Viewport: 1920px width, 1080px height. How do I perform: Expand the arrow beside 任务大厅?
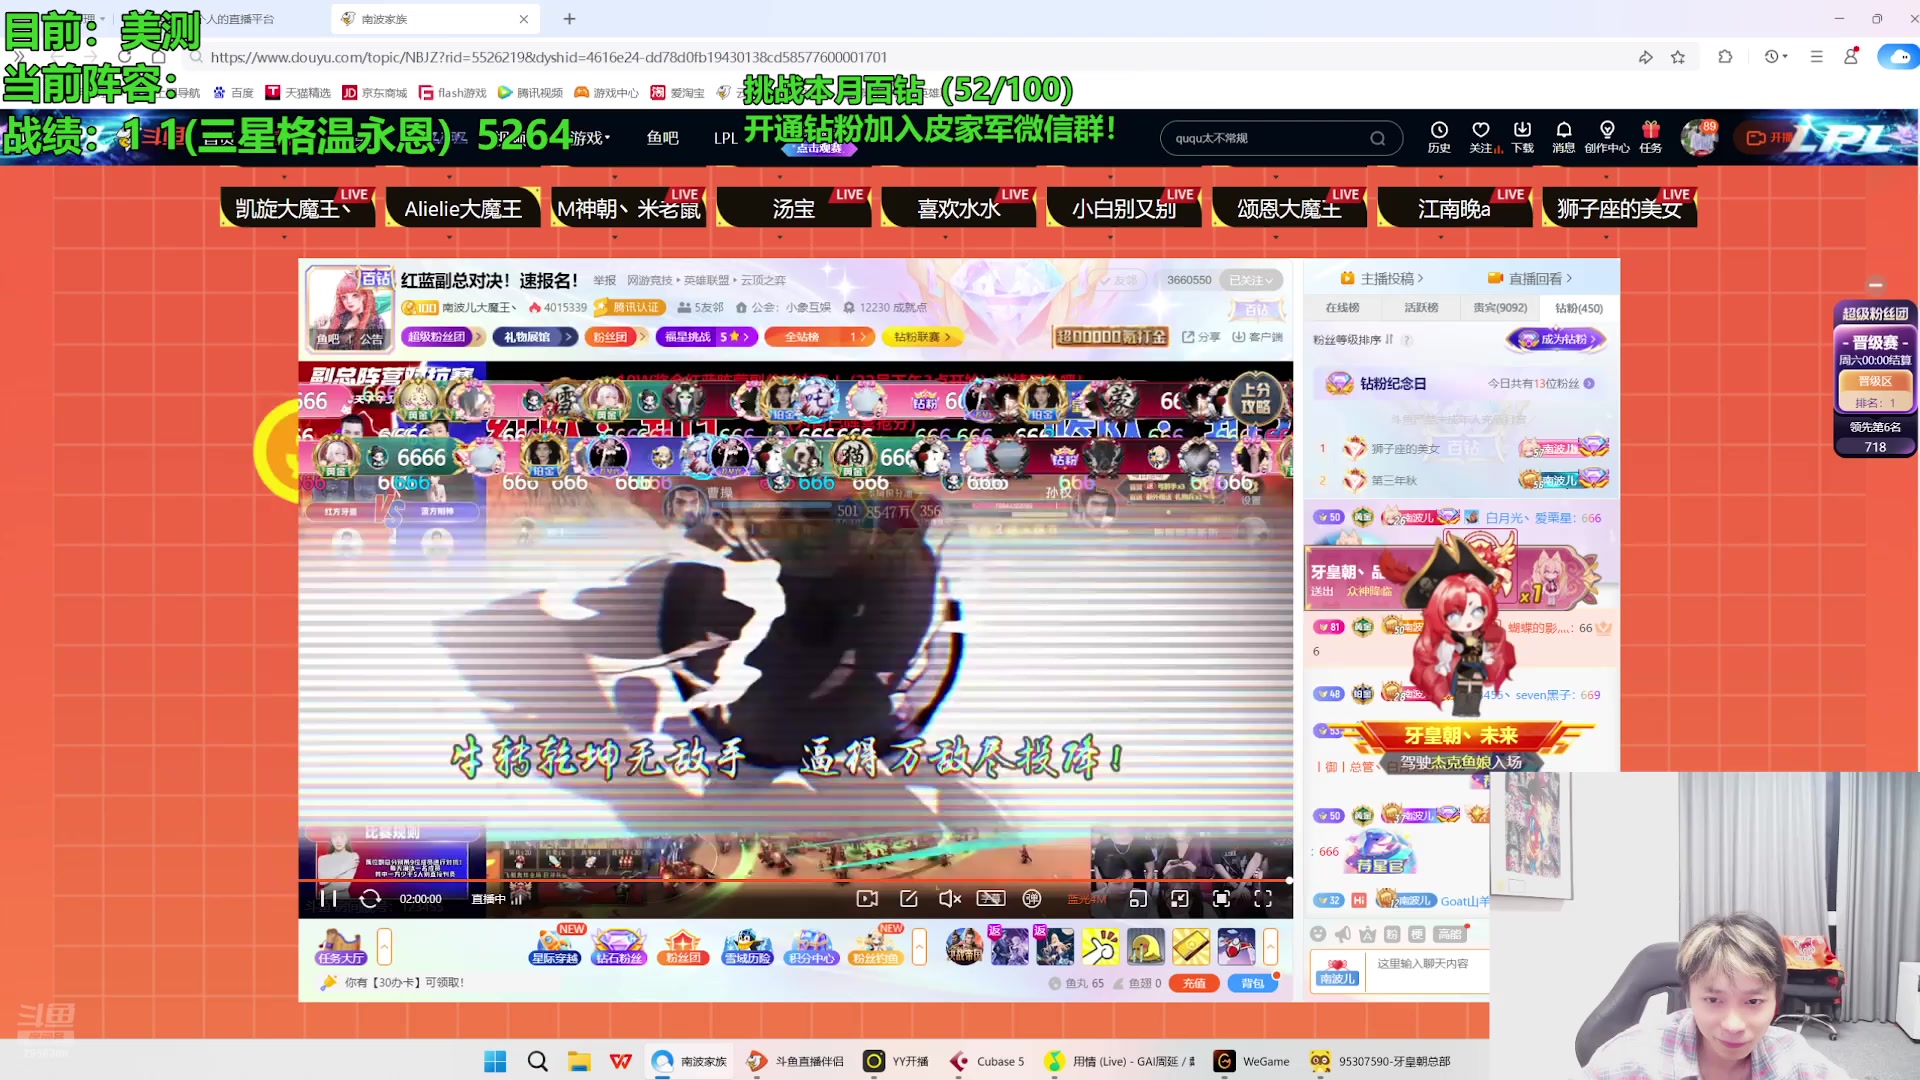coord(384,946)
